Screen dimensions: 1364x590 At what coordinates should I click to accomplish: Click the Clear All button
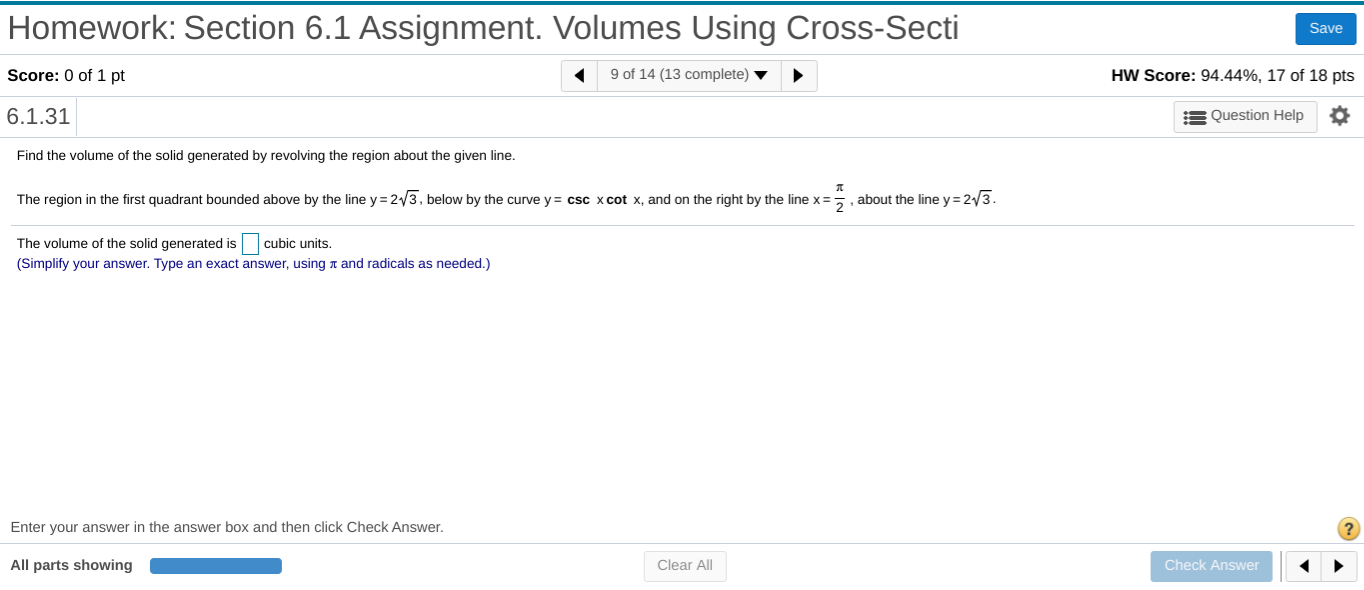[x=684, y=566]
